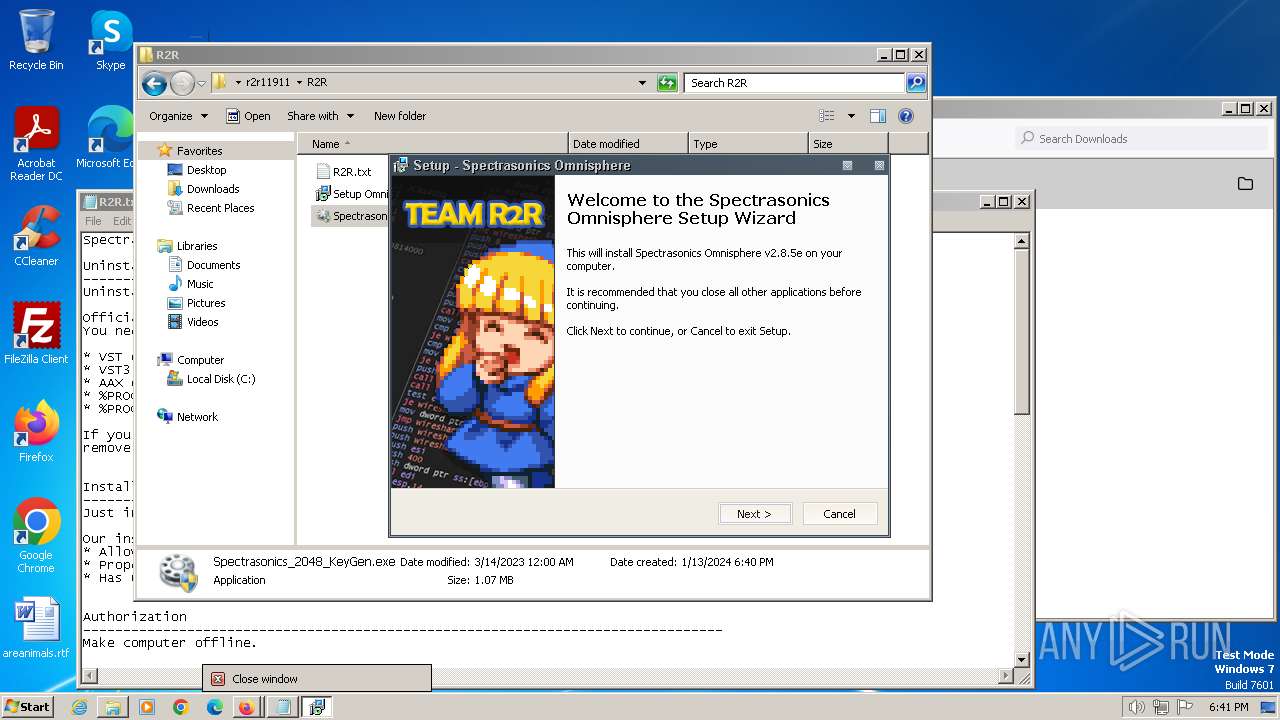Click the Search R2R input field
1280x720 pixels.
click(x=795, y=83)
